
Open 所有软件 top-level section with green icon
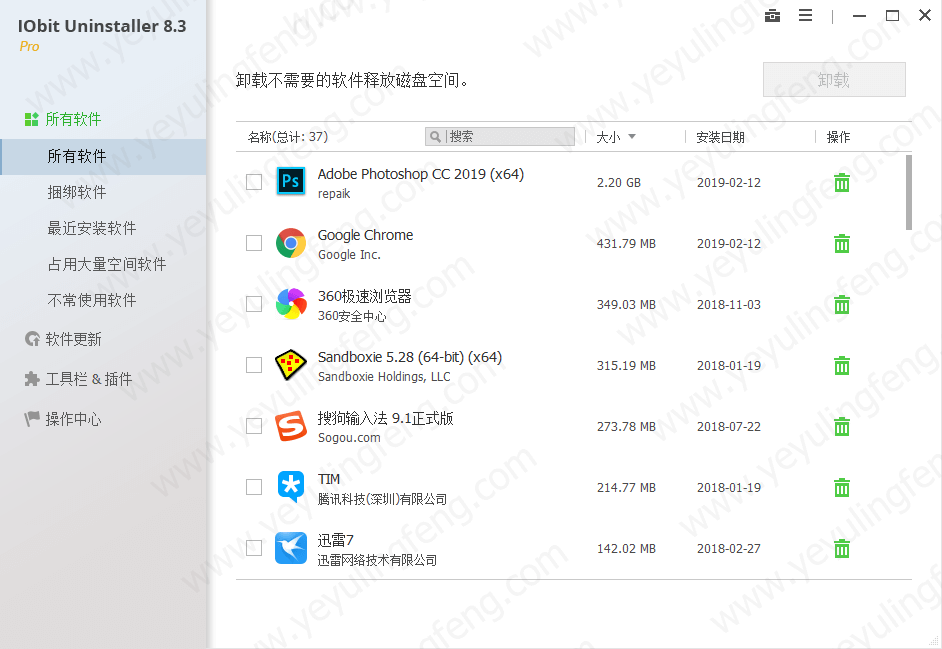coord(62,119)
